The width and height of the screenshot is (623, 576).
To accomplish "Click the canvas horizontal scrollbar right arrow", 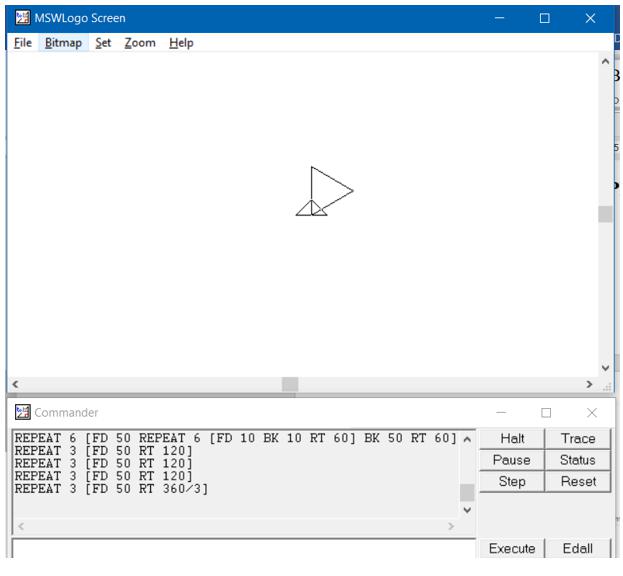I will click(589, 384).
